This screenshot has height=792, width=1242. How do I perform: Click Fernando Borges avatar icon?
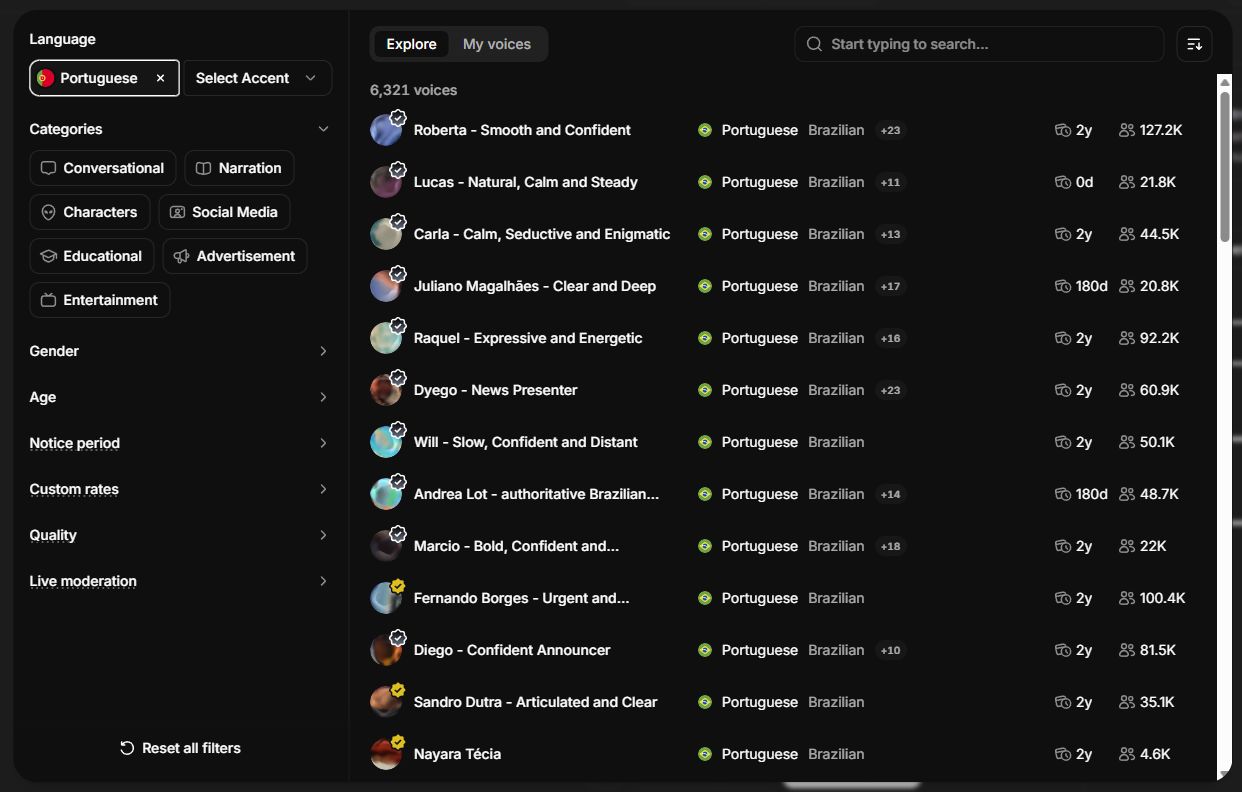386,598
